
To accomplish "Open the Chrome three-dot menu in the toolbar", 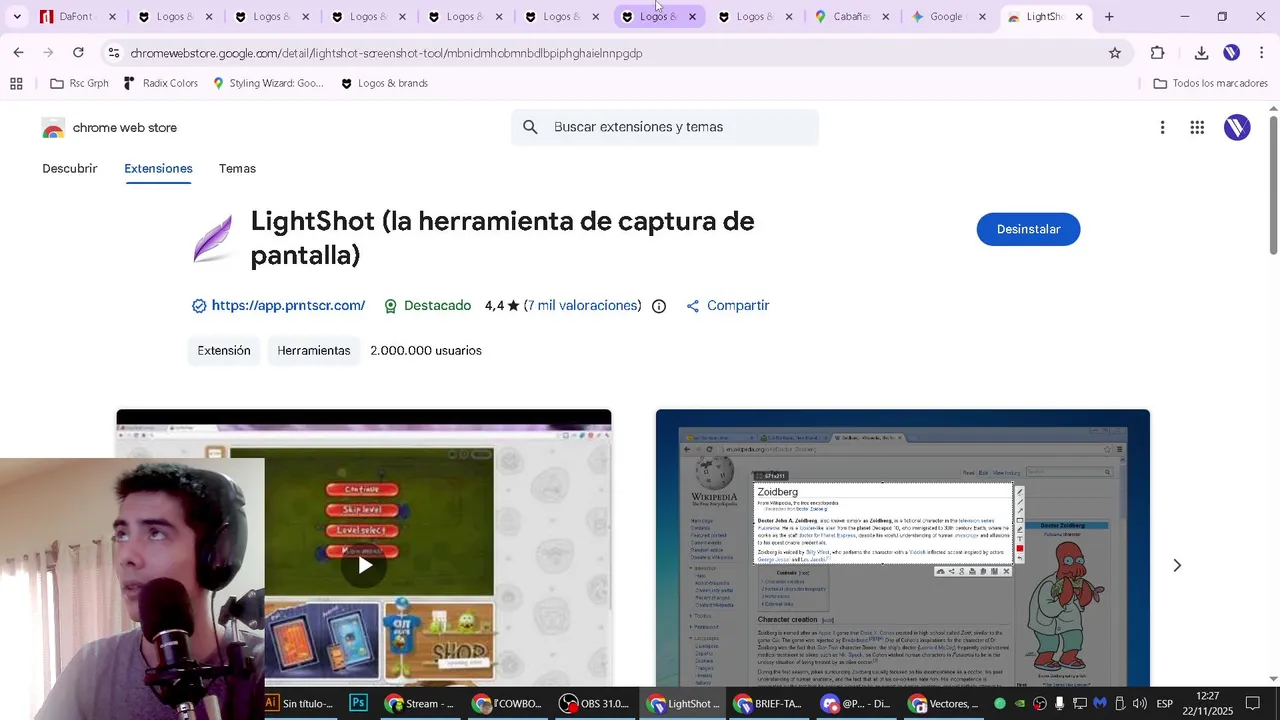I will coord(1260,53).
